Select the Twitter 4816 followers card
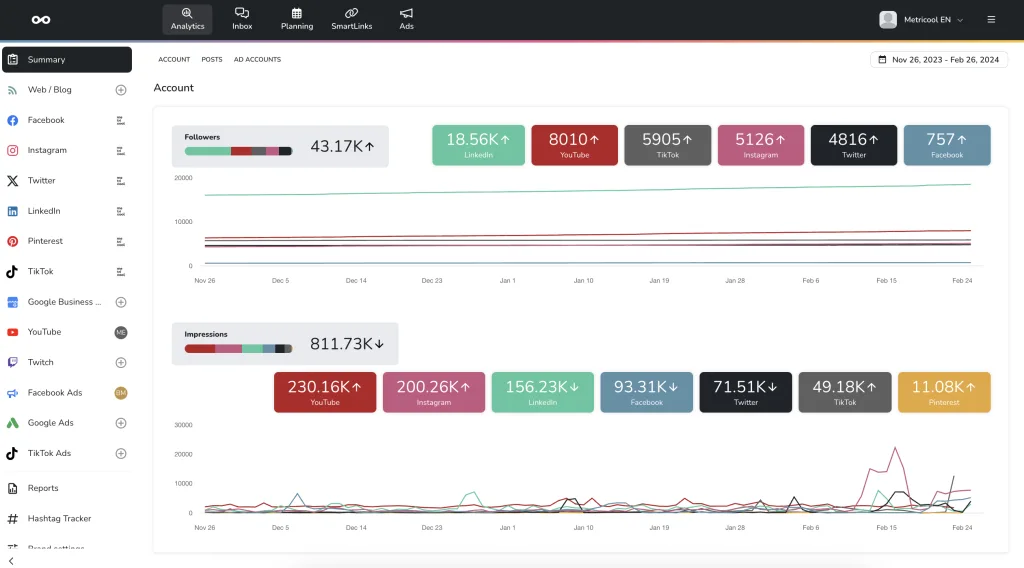This screenshot has width=1024, height=568. coord(854,145)
